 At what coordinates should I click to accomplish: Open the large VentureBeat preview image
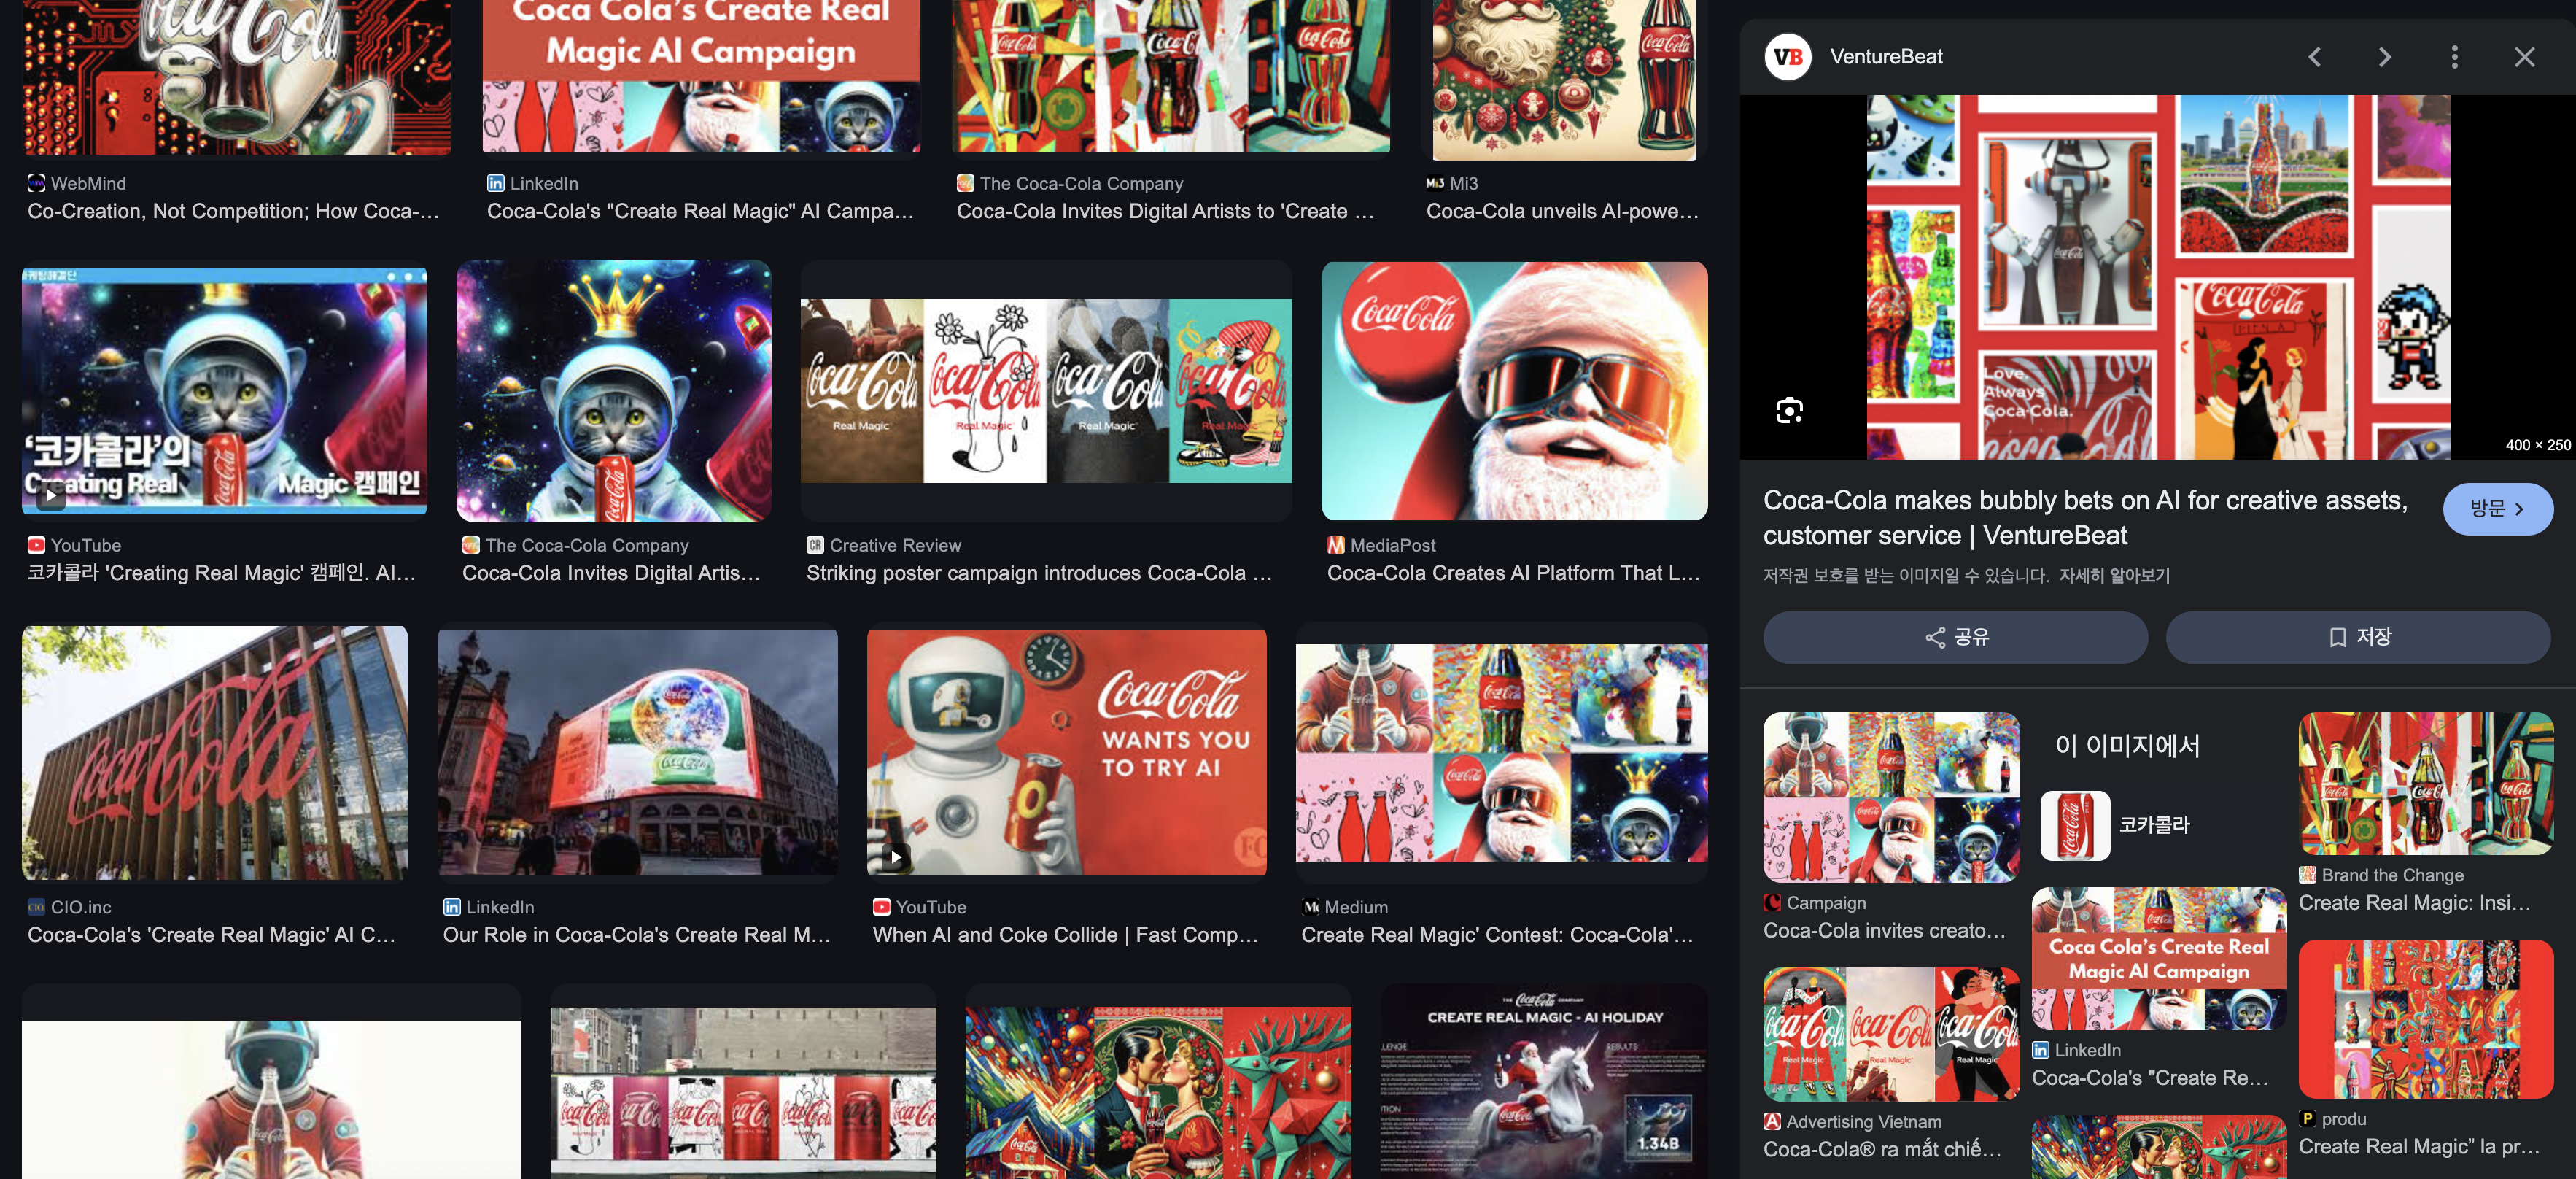(x=2158, y=277)
